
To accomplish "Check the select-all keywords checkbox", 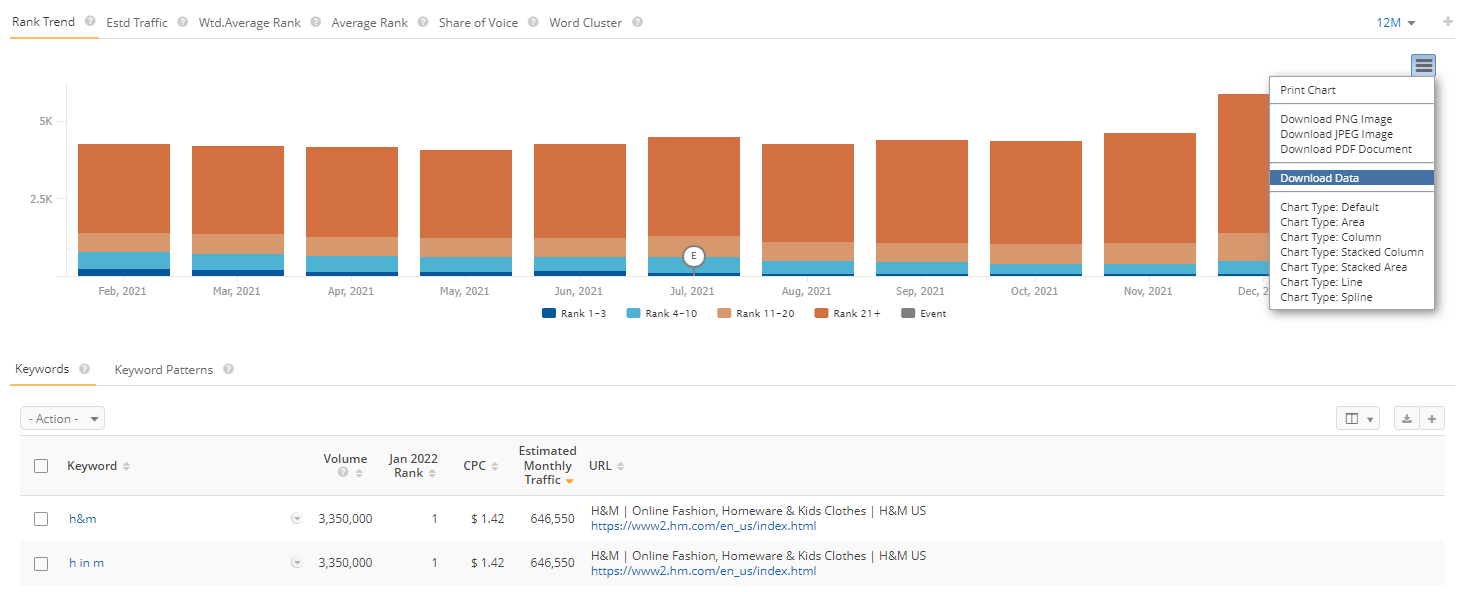I will pyautogui.click(x=41, y=466).
